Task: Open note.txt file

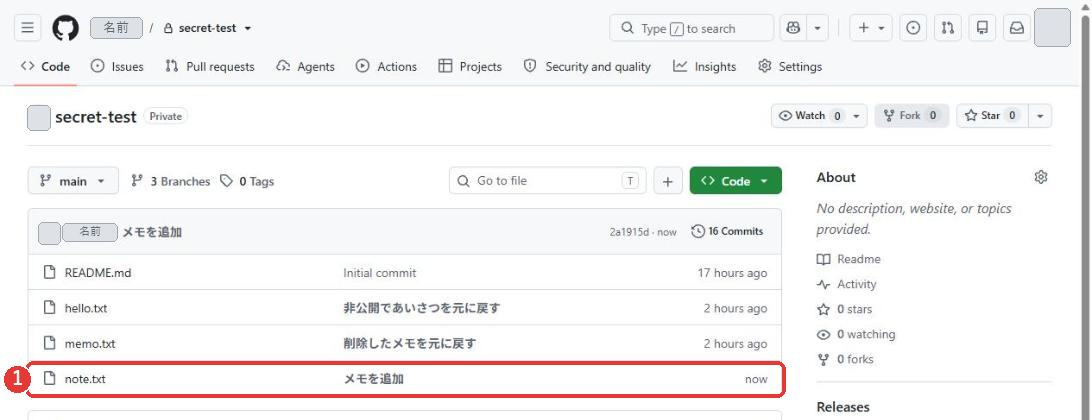Action: [85, 379]
